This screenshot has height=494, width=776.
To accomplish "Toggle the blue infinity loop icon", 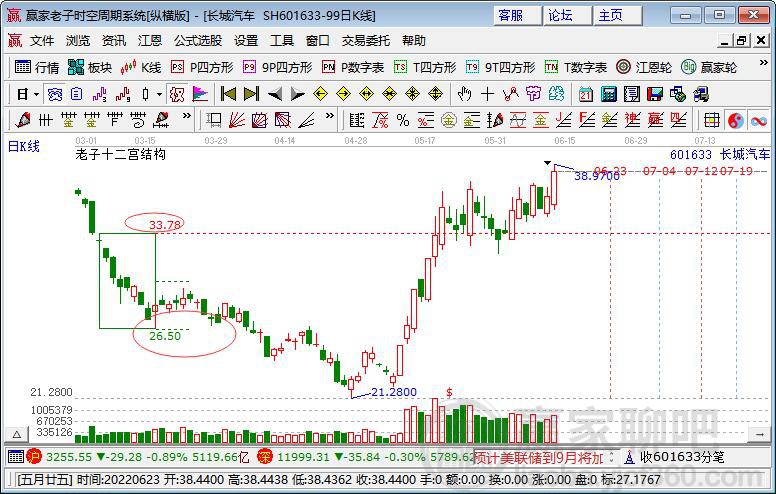I will point(758,120).
